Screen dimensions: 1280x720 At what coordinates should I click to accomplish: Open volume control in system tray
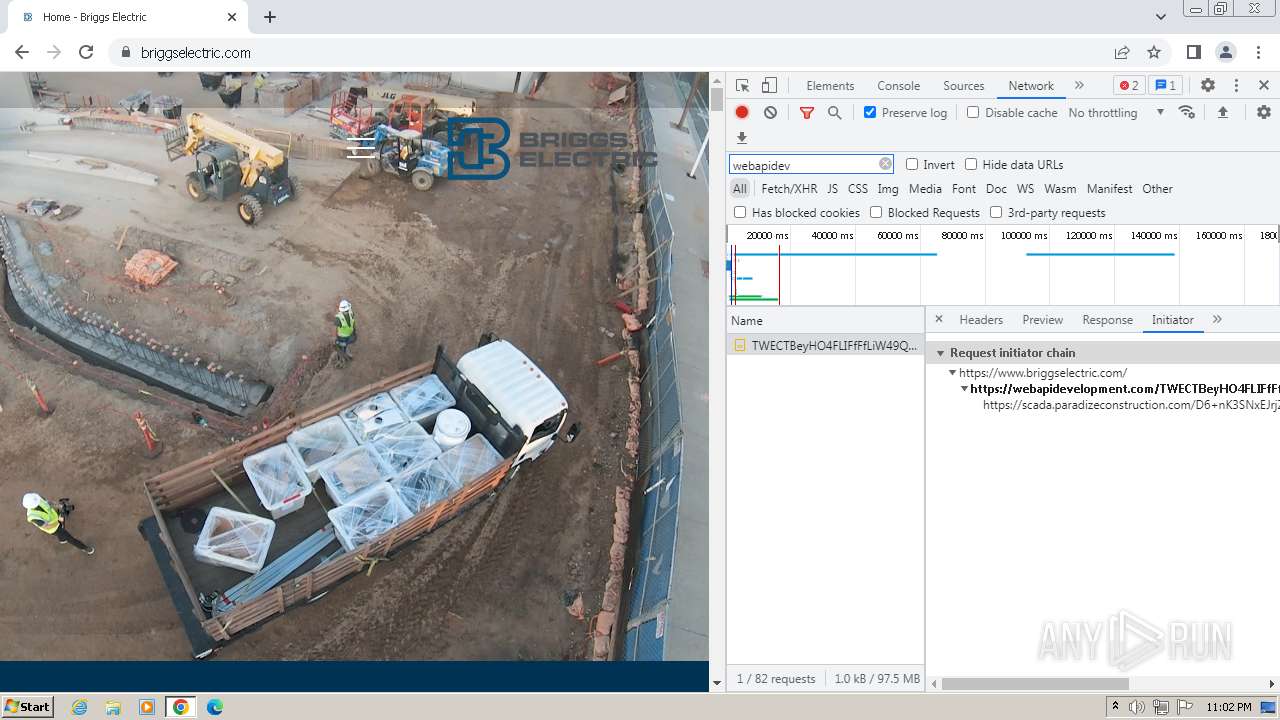click(x=1137, y=707)
